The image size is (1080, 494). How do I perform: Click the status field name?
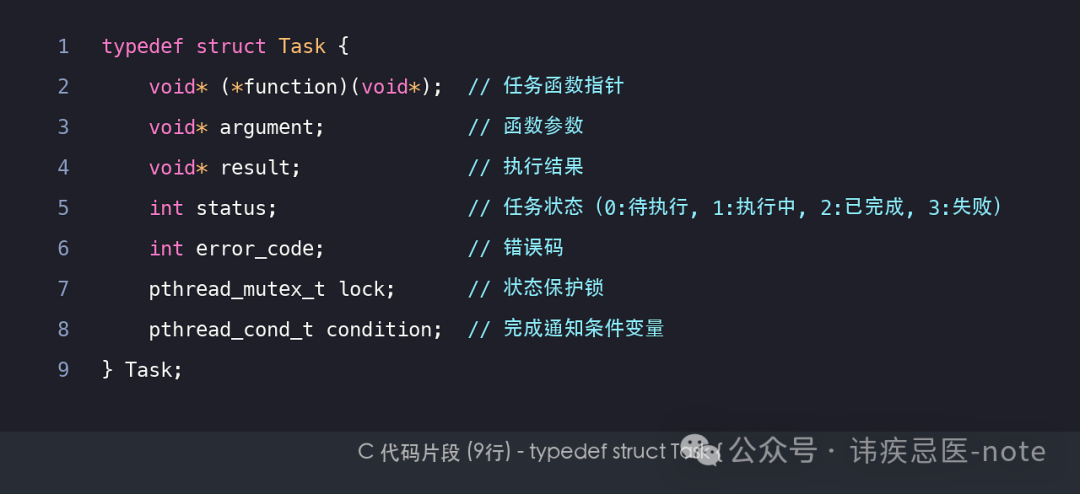coord(236,208)
